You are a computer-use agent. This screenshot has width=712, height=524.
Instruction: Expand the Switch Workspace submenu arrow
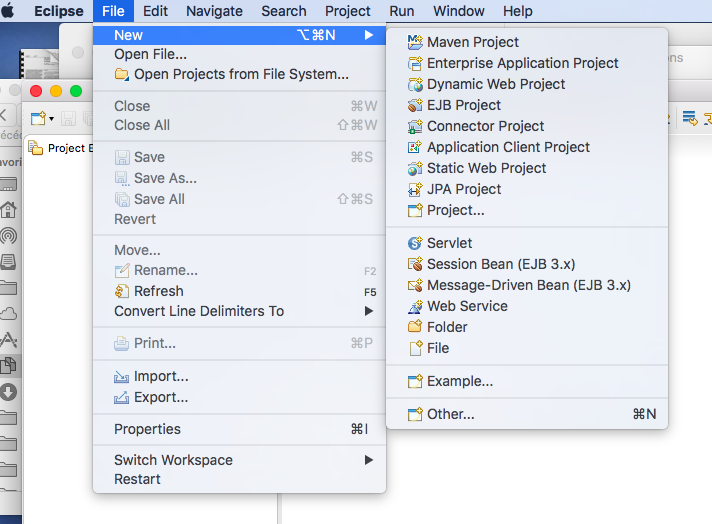369,460
